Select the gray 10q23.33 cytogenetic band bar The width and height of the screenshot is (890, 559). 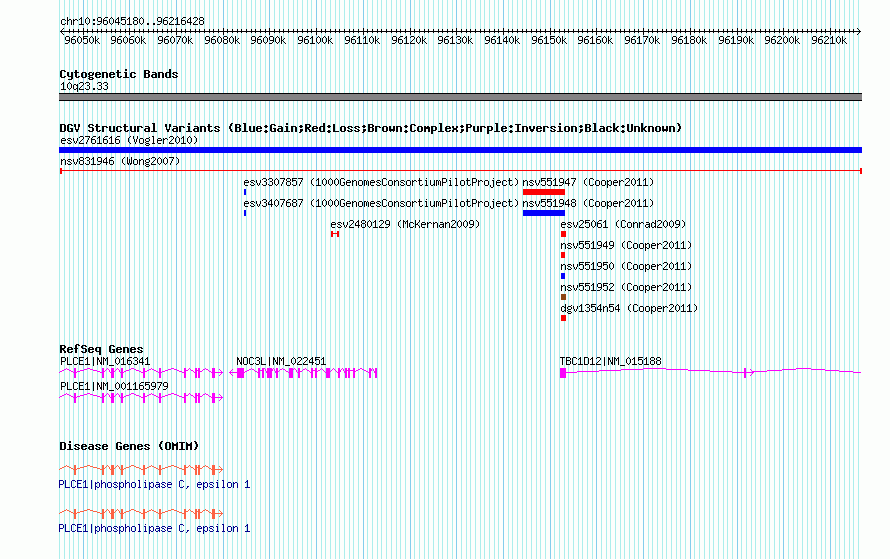pyautogui.click(x=460, y=97)
